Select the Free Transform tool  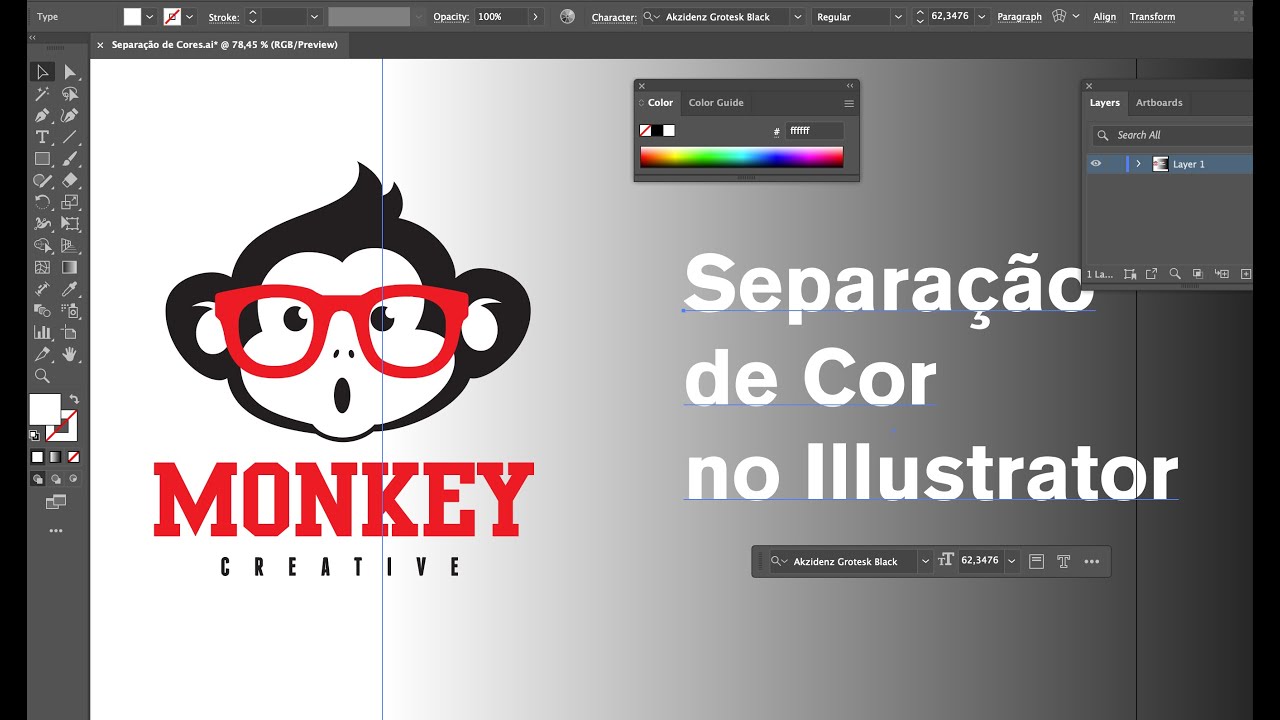click(x=70, y=224)
